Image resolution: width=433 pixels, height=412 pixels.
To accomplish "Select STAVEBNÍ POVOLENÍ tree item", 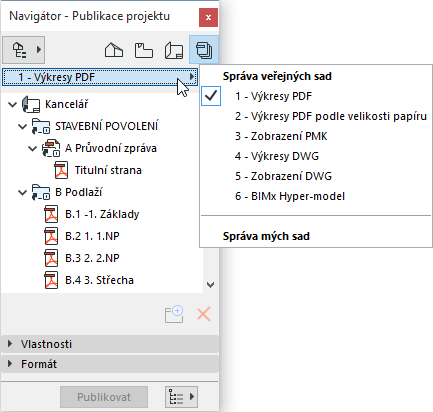I will tap(107, 126).
